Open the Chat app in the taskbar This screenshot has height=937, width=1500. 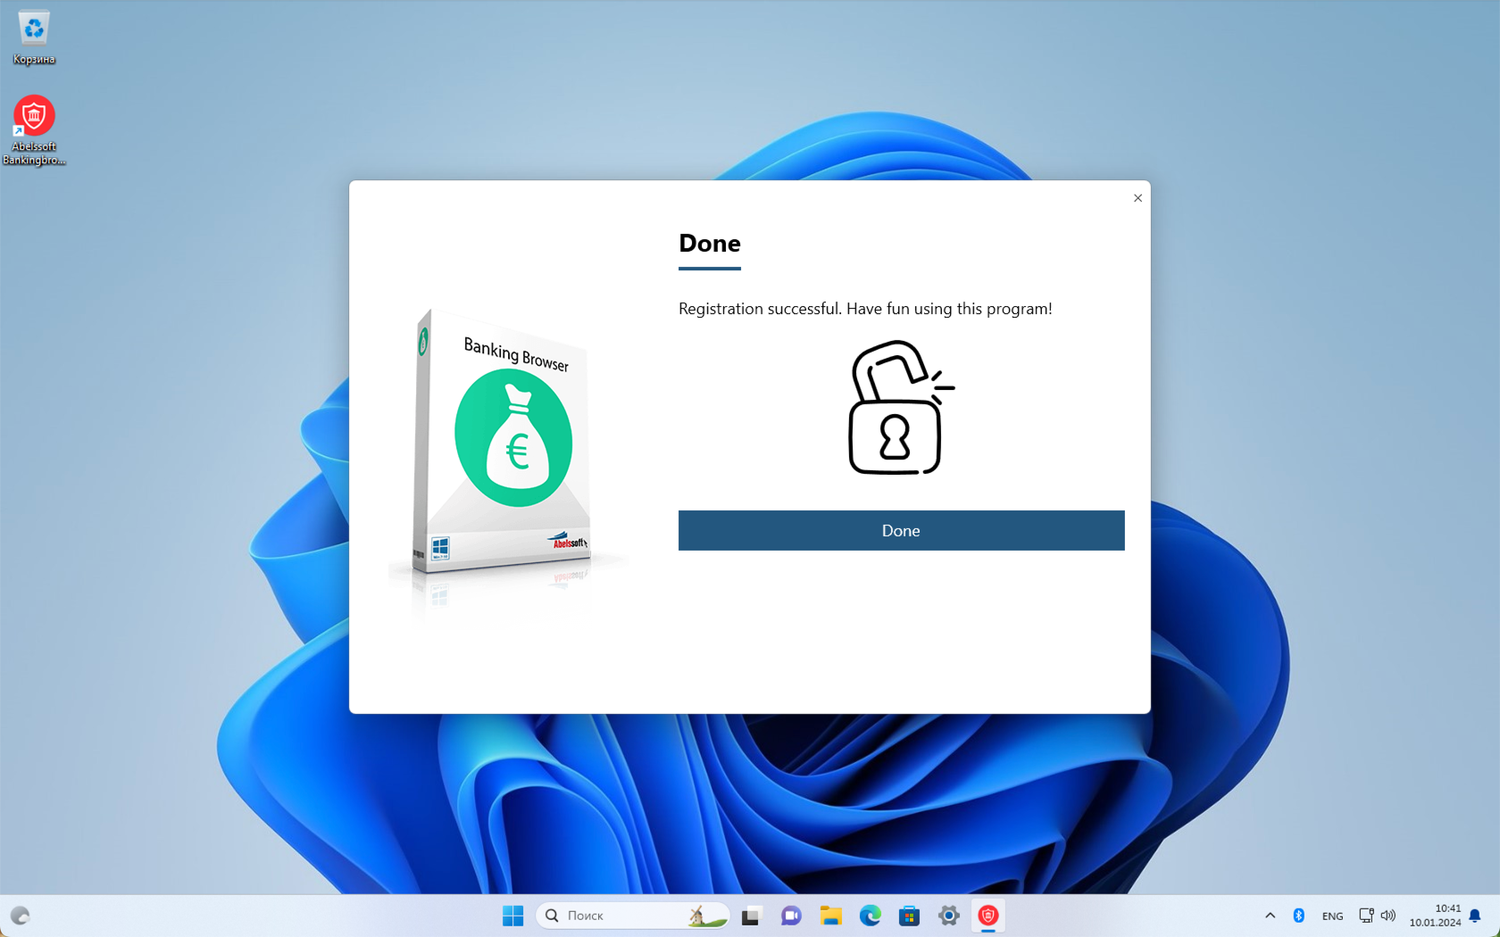(x=791, y=915)
